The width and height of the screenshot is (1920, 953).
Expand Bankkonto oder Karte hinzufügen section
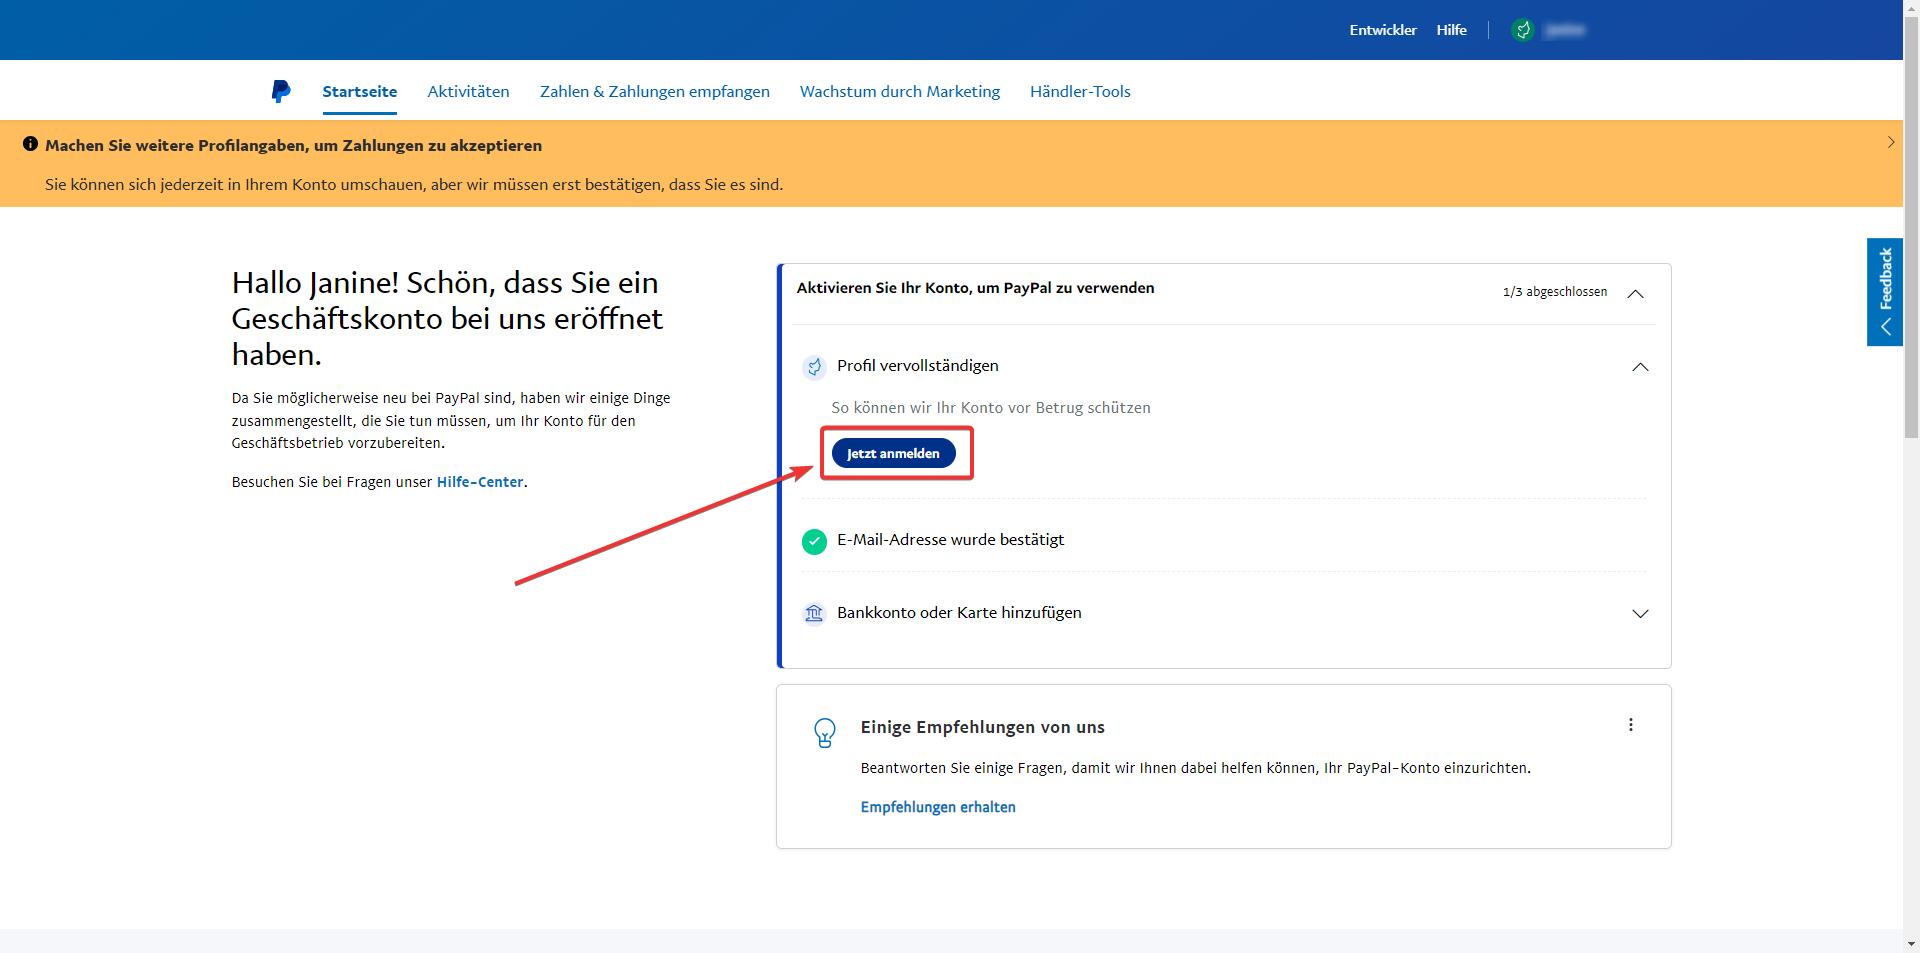1640,613
